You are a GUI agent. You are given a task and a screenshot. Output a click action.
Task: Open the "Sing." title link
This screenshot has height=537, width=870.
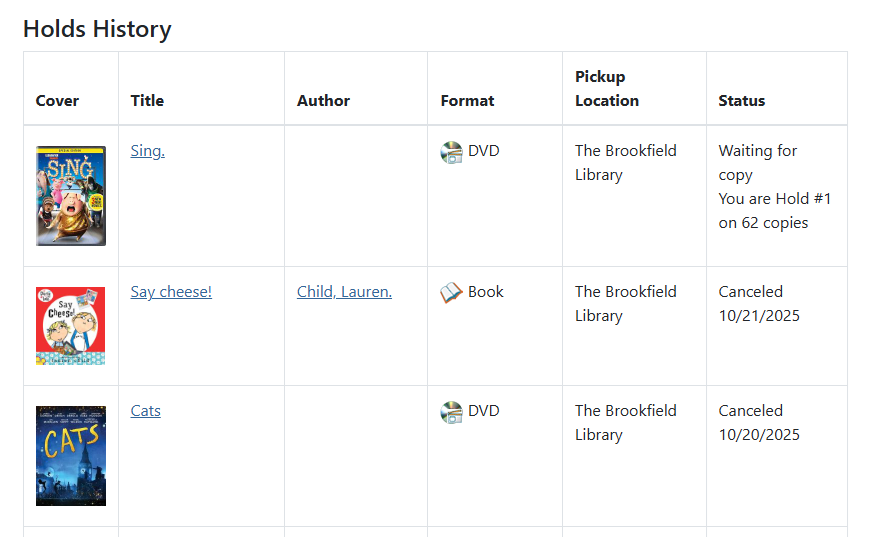point(147,151)
